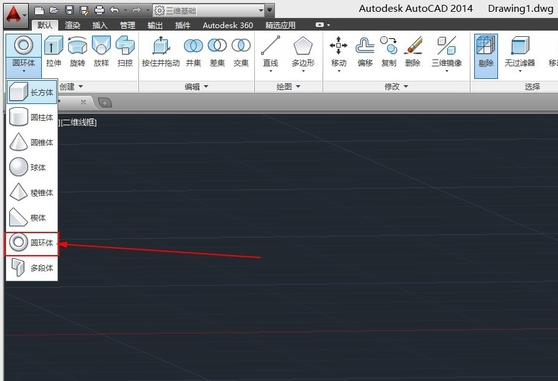Select the 复制 copy tool
This screenshot has width=558, height=381.
[x=389, y=52]
